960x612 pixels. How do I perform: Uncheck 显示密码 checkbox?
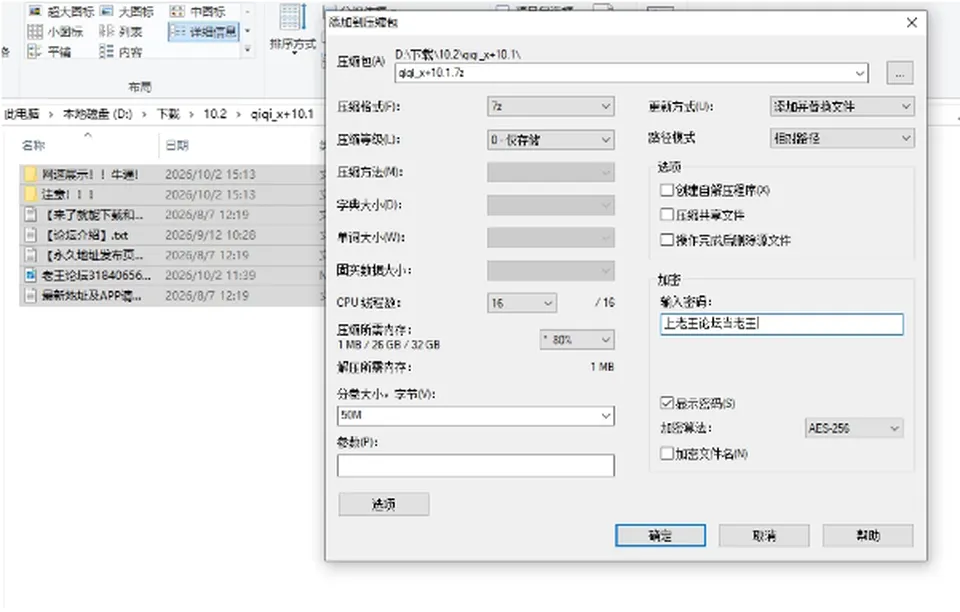point(667,403)
